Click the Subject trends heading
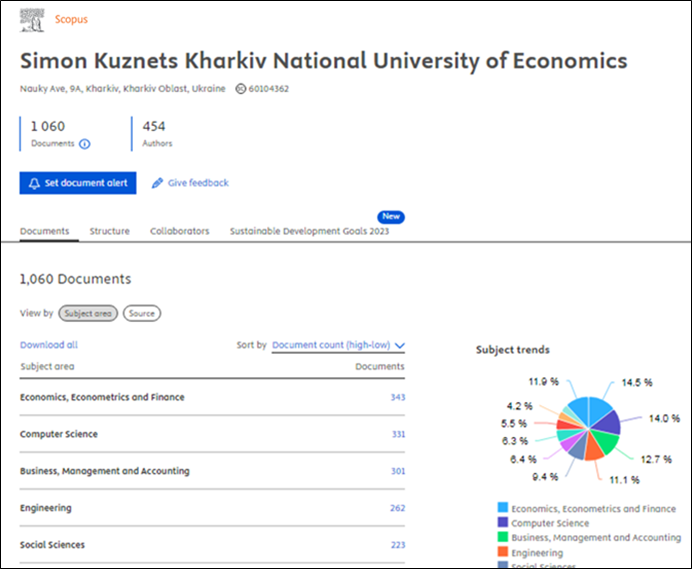 click(x=512, y=350)
